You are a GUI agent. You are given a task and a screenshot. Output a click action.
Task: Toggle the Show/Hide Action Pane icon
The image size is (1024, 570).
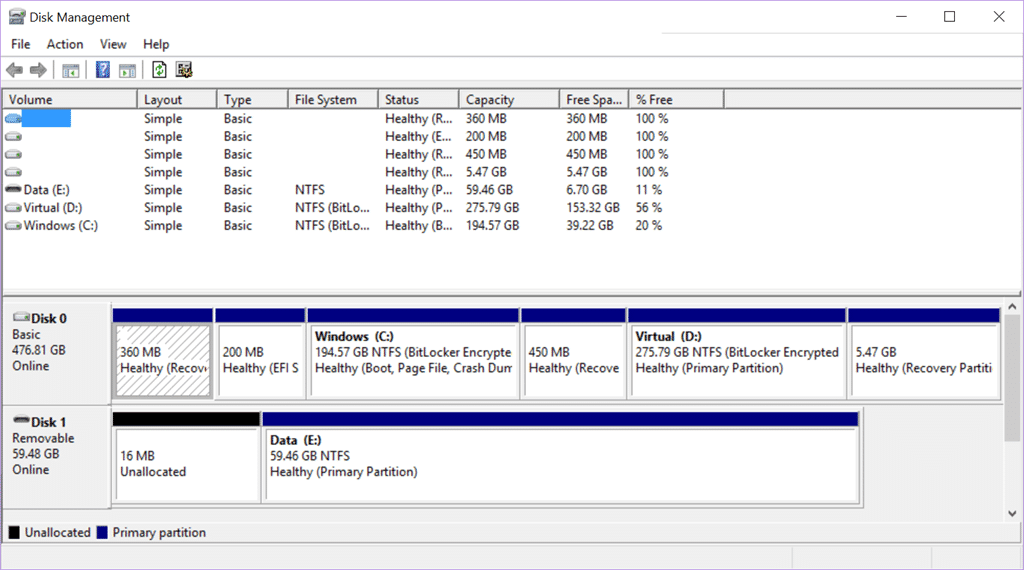127,70
